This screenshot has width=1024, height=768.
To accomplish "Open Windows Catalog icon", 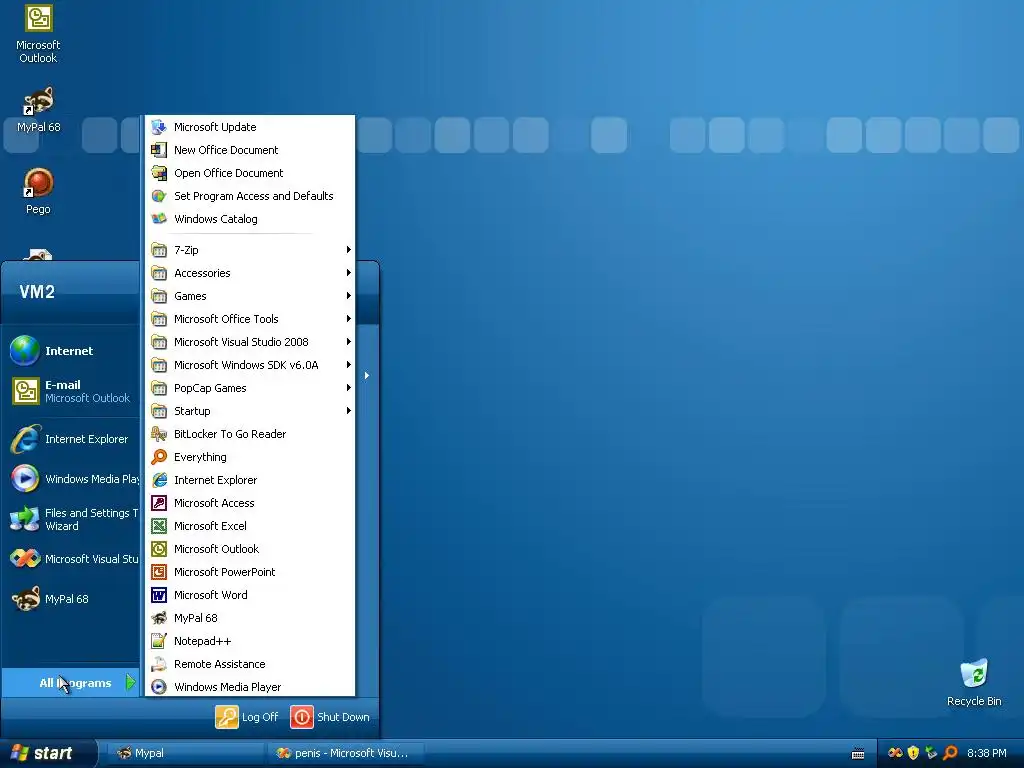I will (159, 219).
